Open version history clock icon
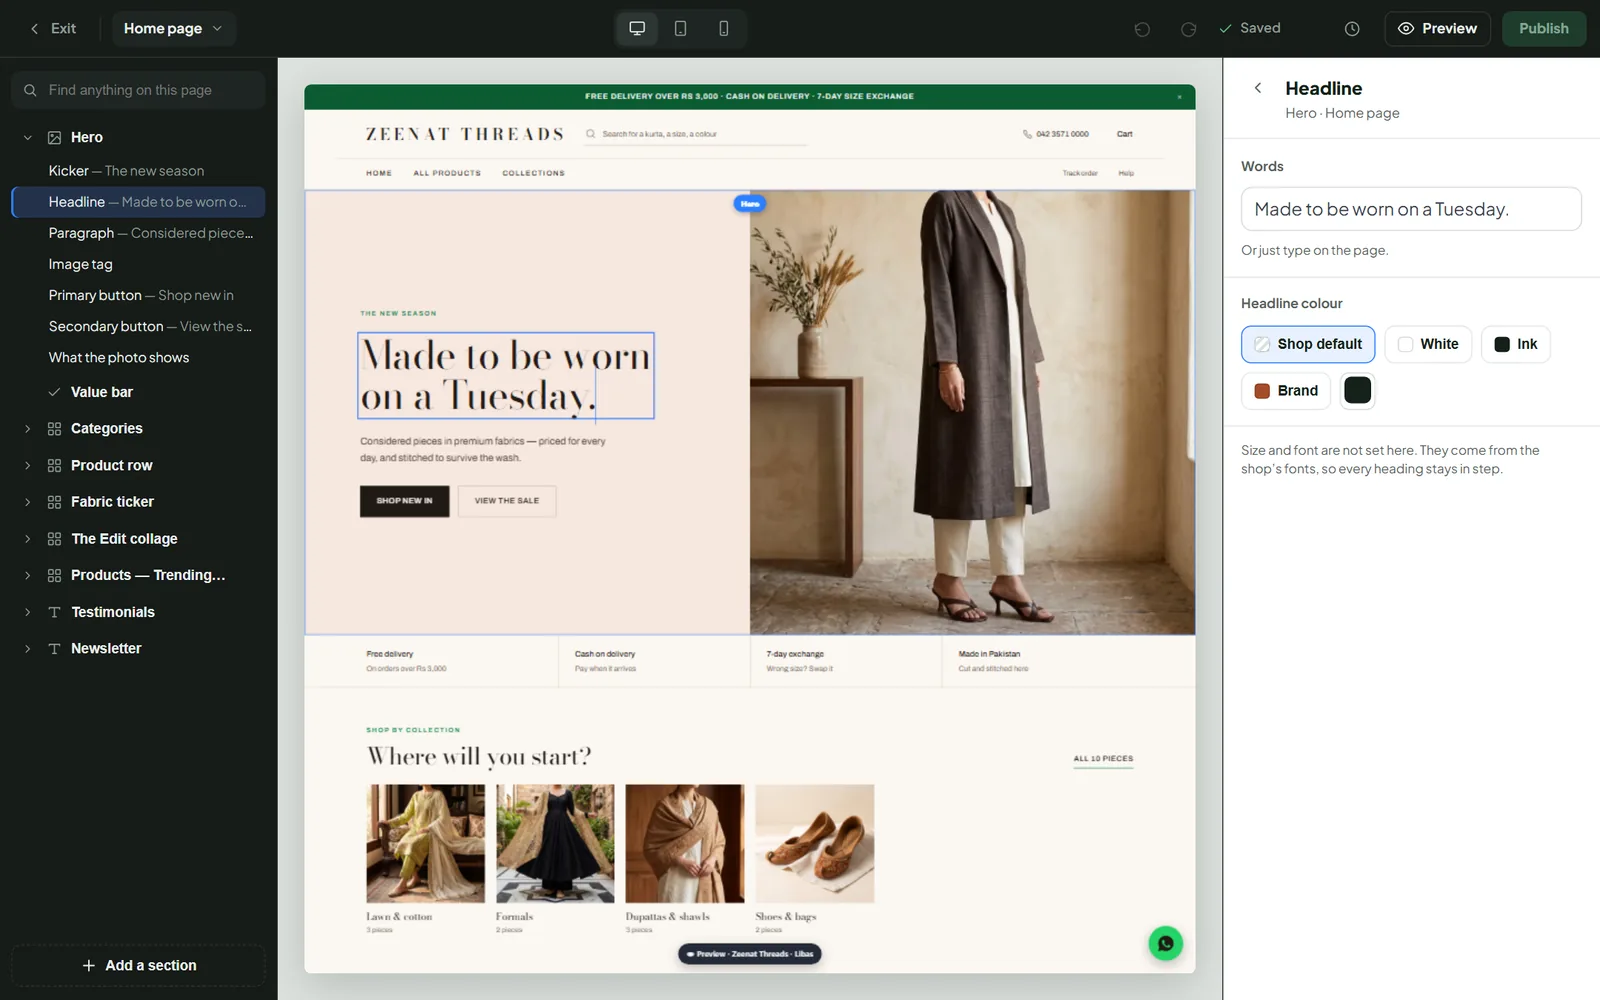The width and height of the screenshot is (1600, 1000). (x=1352, y=29)
